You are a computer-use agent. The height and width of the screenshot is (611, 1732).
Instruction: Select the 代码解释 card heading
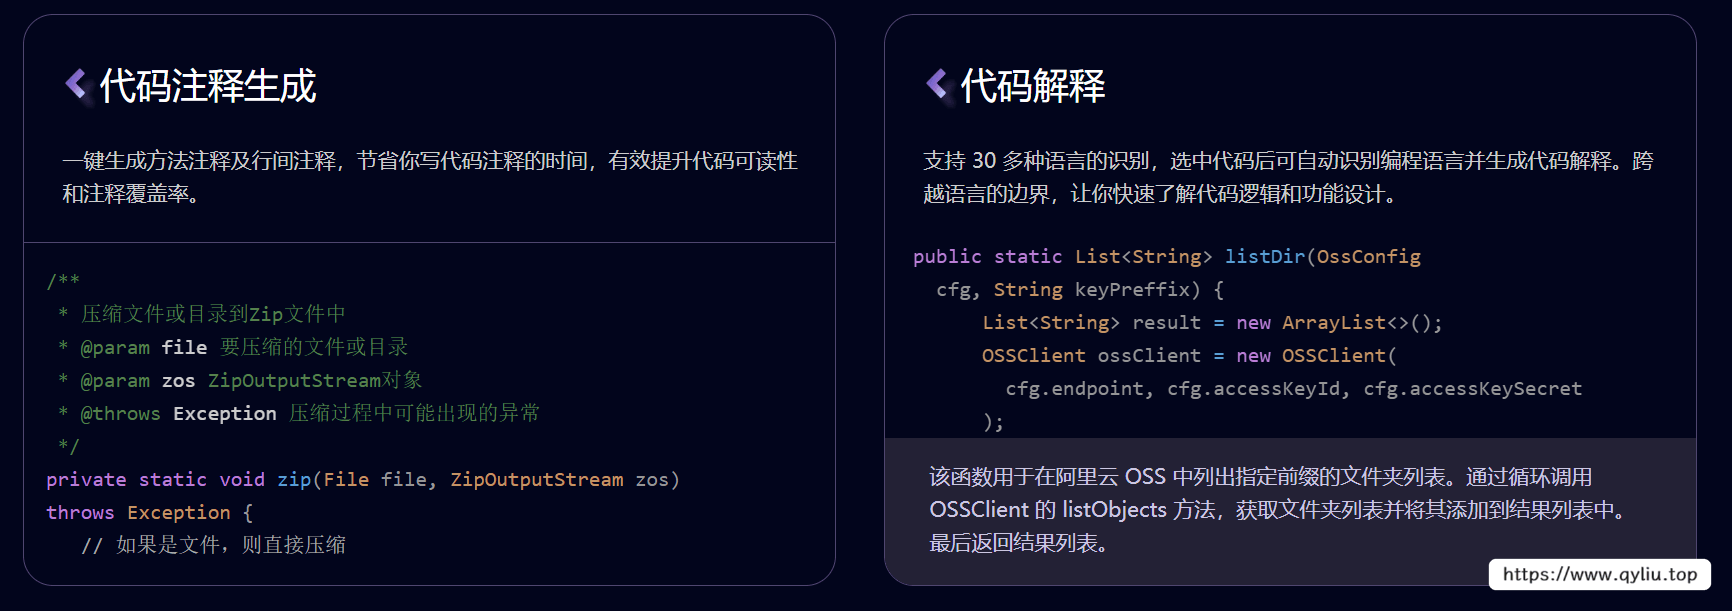[1033, 86]
